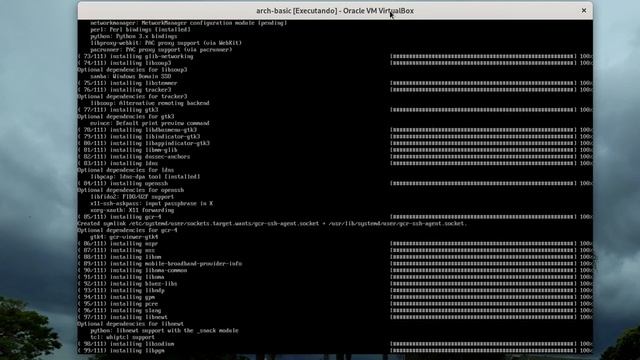The image size is (640, 360).
Task: Click the 'samba: Windows Domain SSO' line
Action: pos(131,76)
